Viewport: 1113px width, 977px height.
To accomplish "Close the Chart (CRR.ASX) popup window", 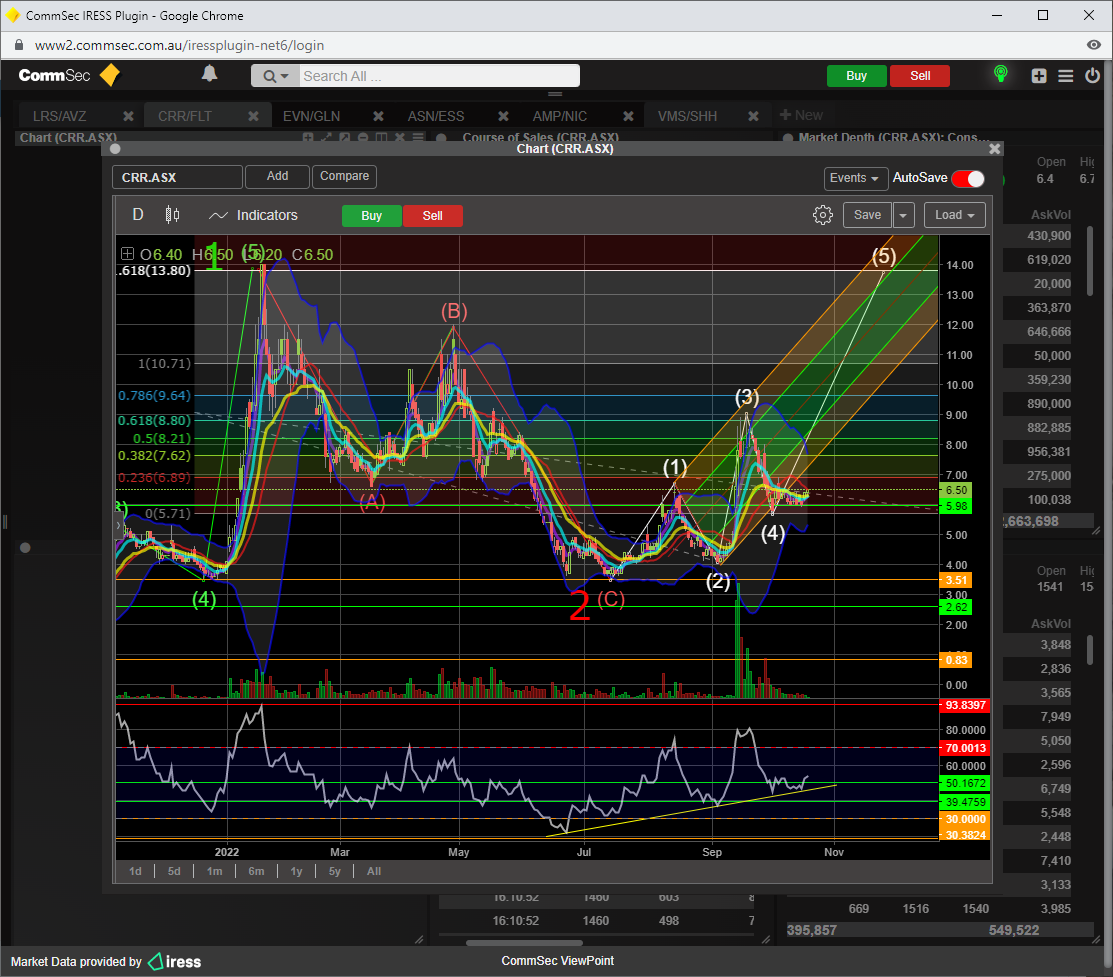I will (994, 149).
